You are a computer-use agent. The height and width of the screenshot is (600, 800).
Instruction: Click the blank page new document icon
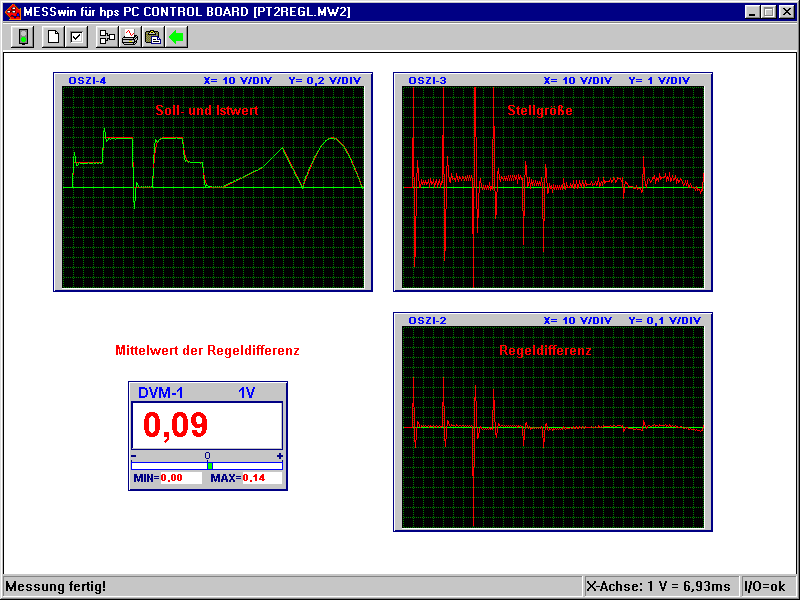tap(55, 38)
